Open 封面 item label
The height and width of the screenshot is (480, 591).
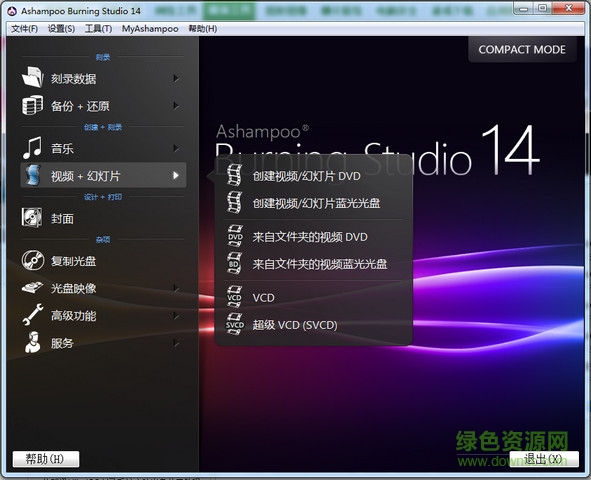(x=62, y=218)
